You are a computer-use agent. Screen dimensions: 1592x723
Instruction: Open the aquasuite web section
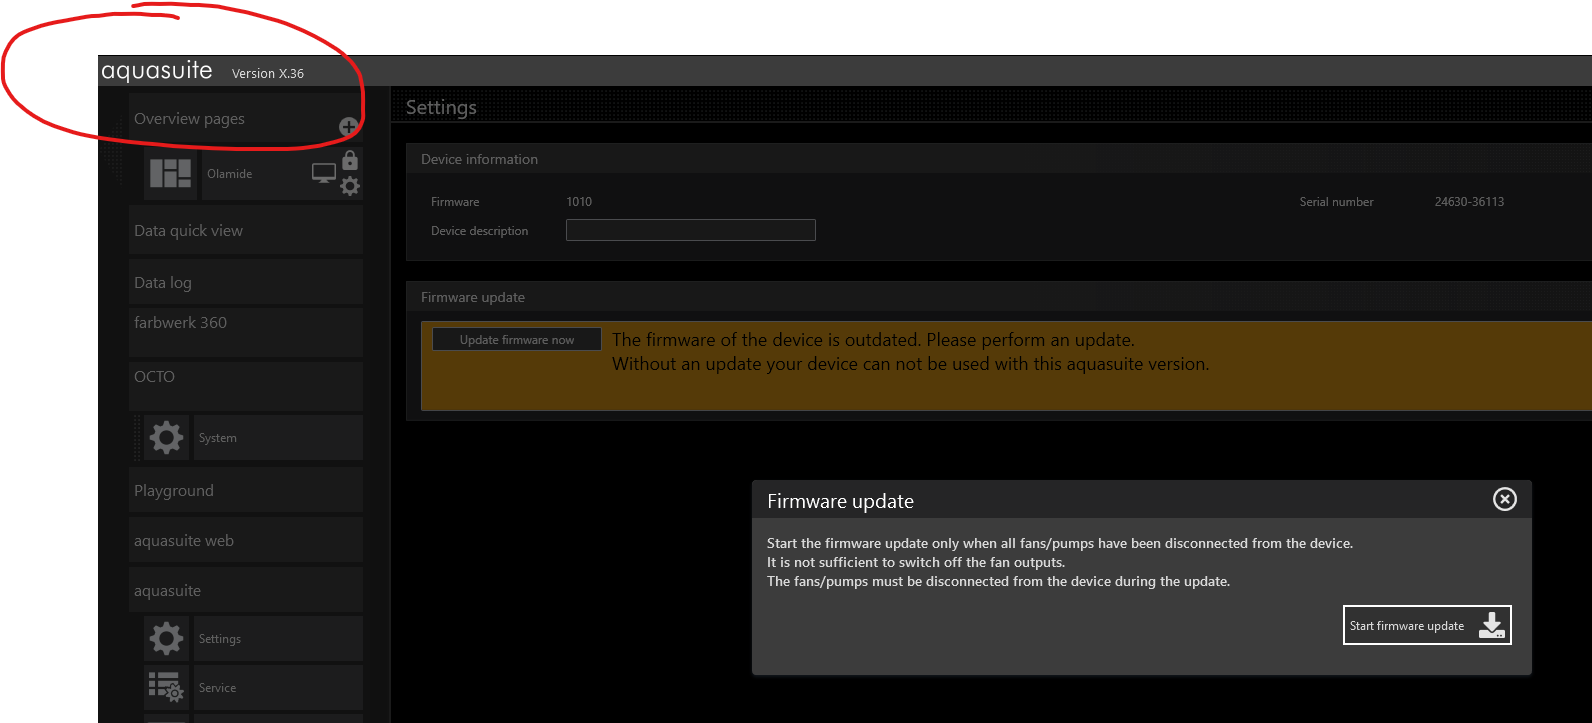pos(245,541)
